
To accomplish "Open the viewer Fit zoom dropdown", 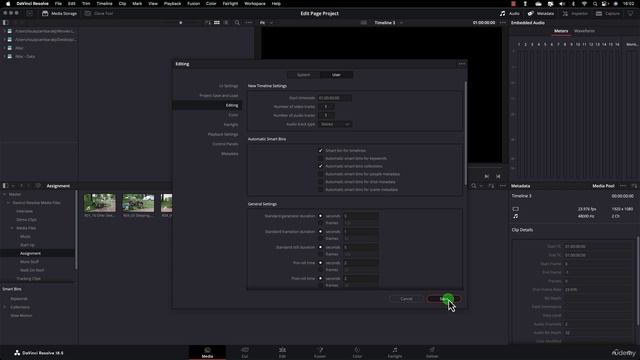I will coord(266,23).
